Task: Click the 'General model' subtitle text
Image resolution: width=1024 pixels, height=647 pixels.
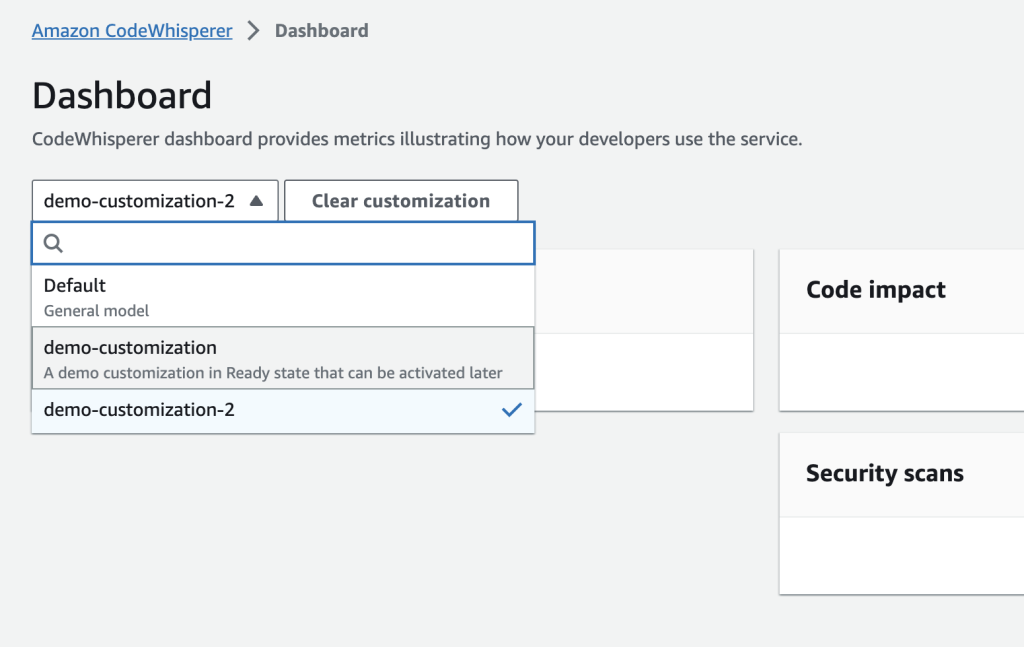Action: (96, 311)
